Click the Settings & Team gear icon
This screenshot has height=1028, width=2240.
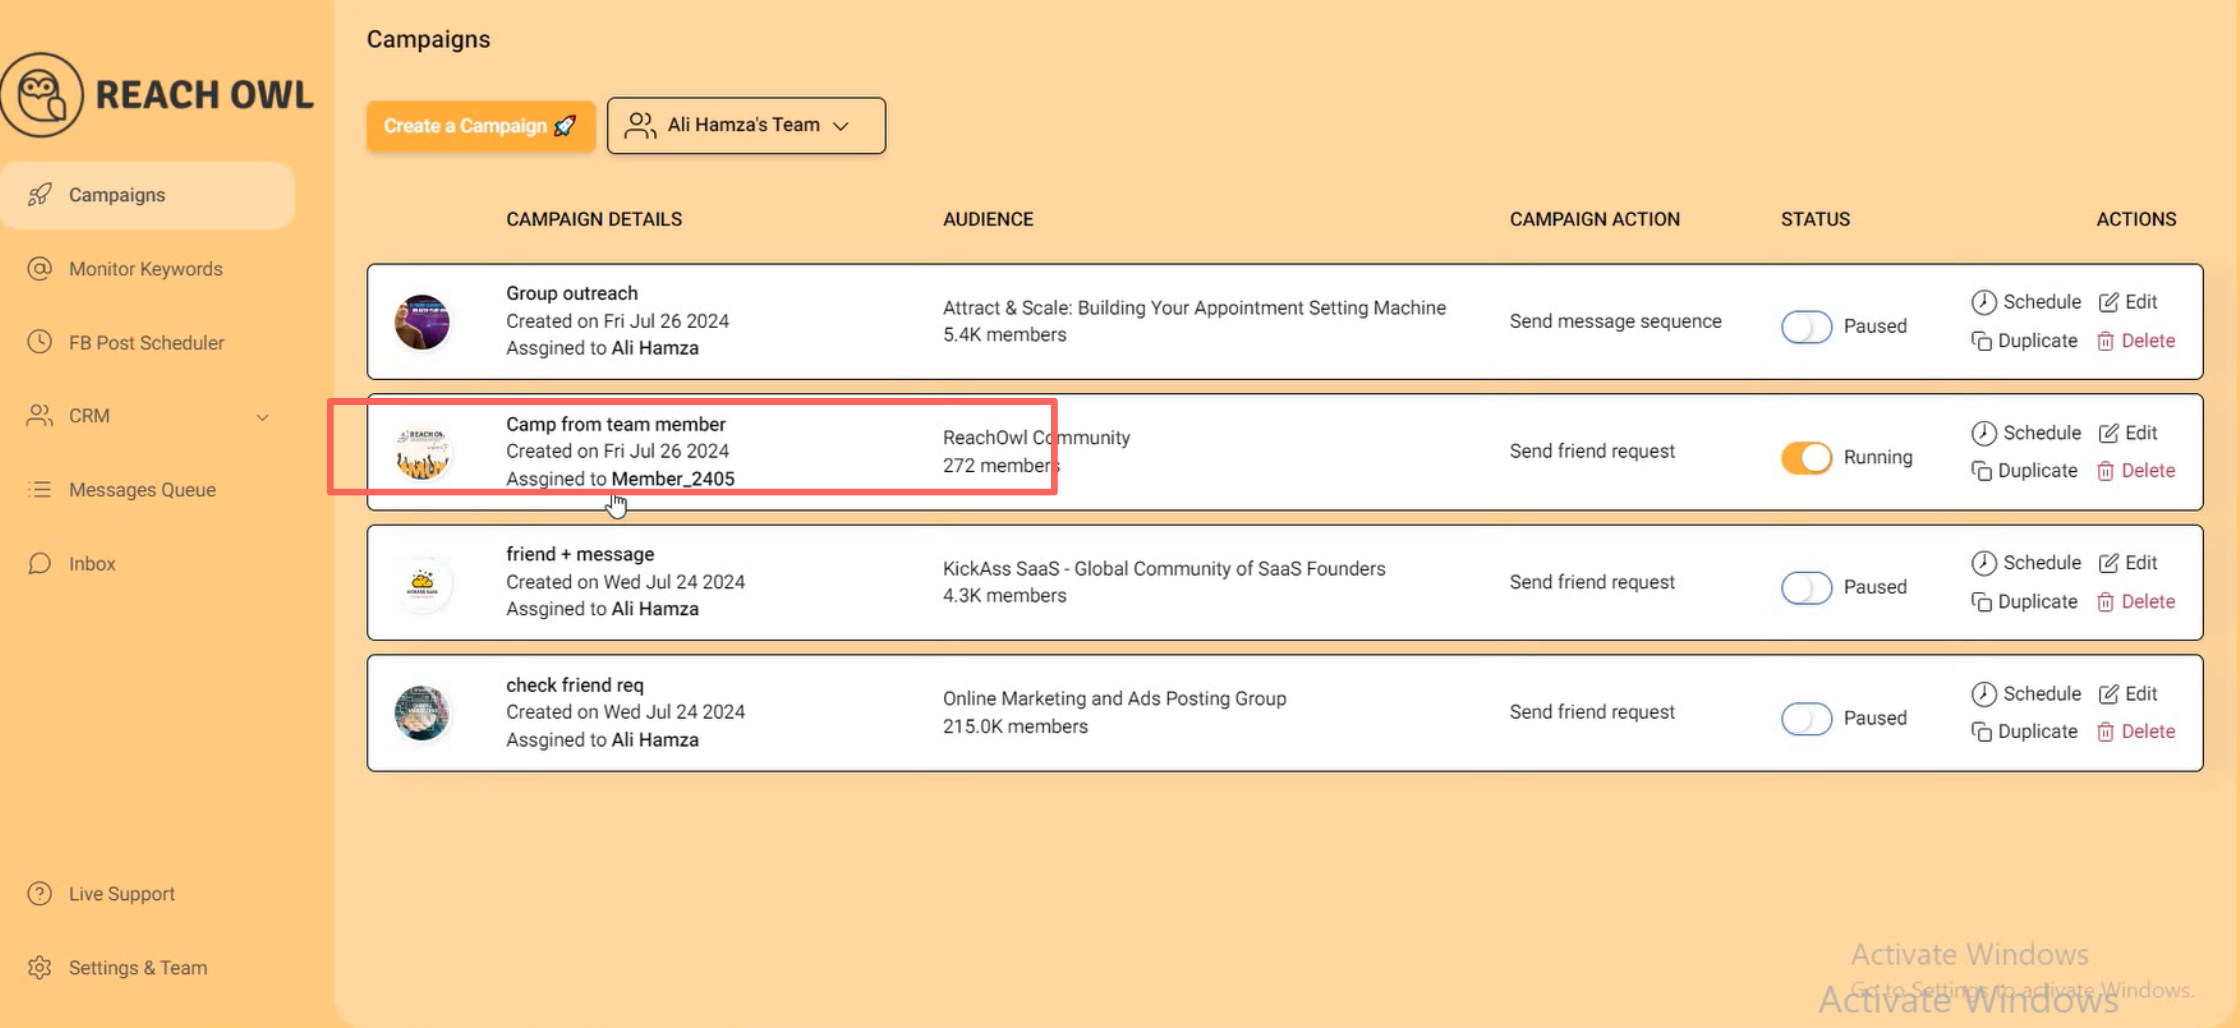click(40, 968)
